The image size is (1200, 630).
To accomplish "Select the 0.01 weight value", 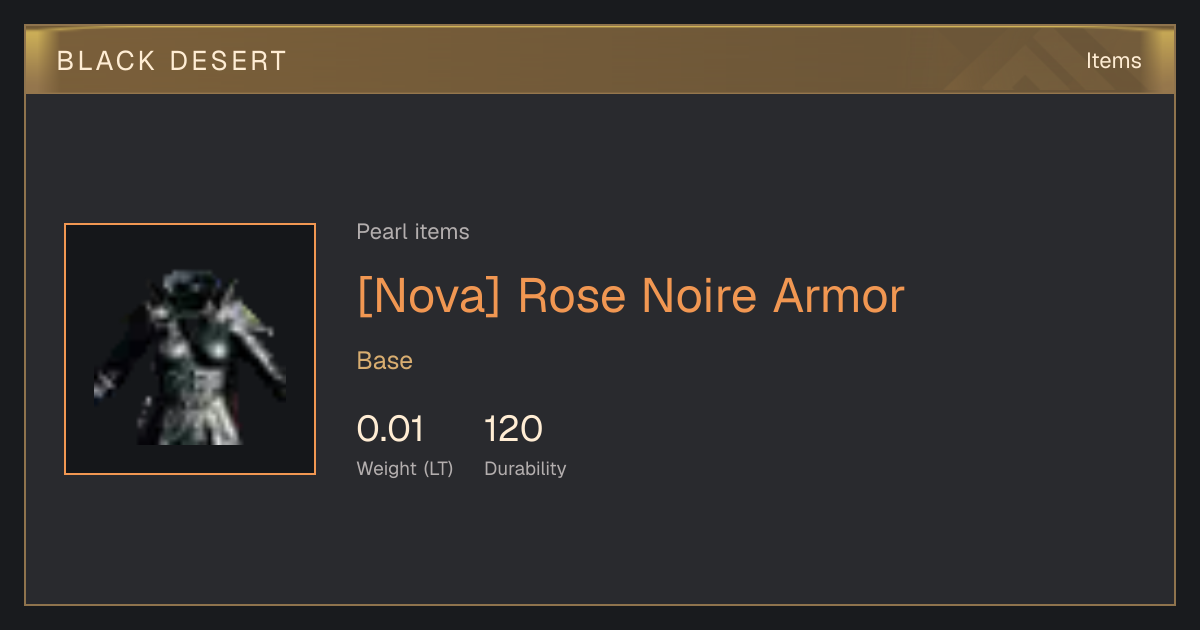I will (x=390, y=429).
